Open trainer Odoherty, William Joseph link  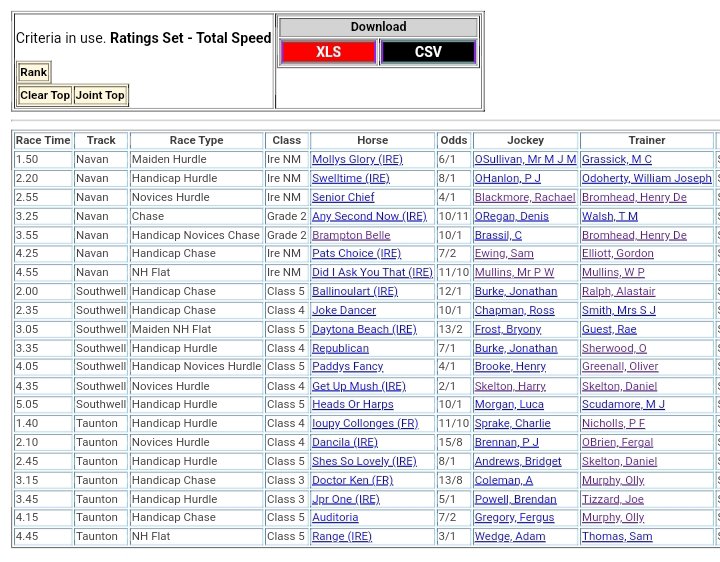coord(646,179)
